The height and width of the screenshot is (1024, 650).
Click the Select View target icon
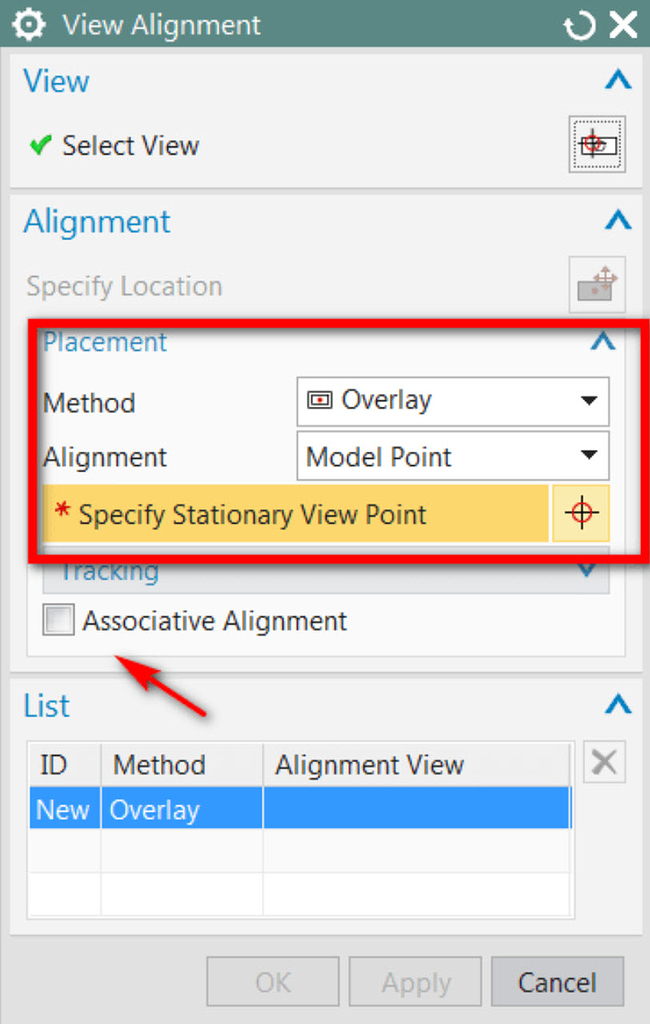[x=597, y=142]
